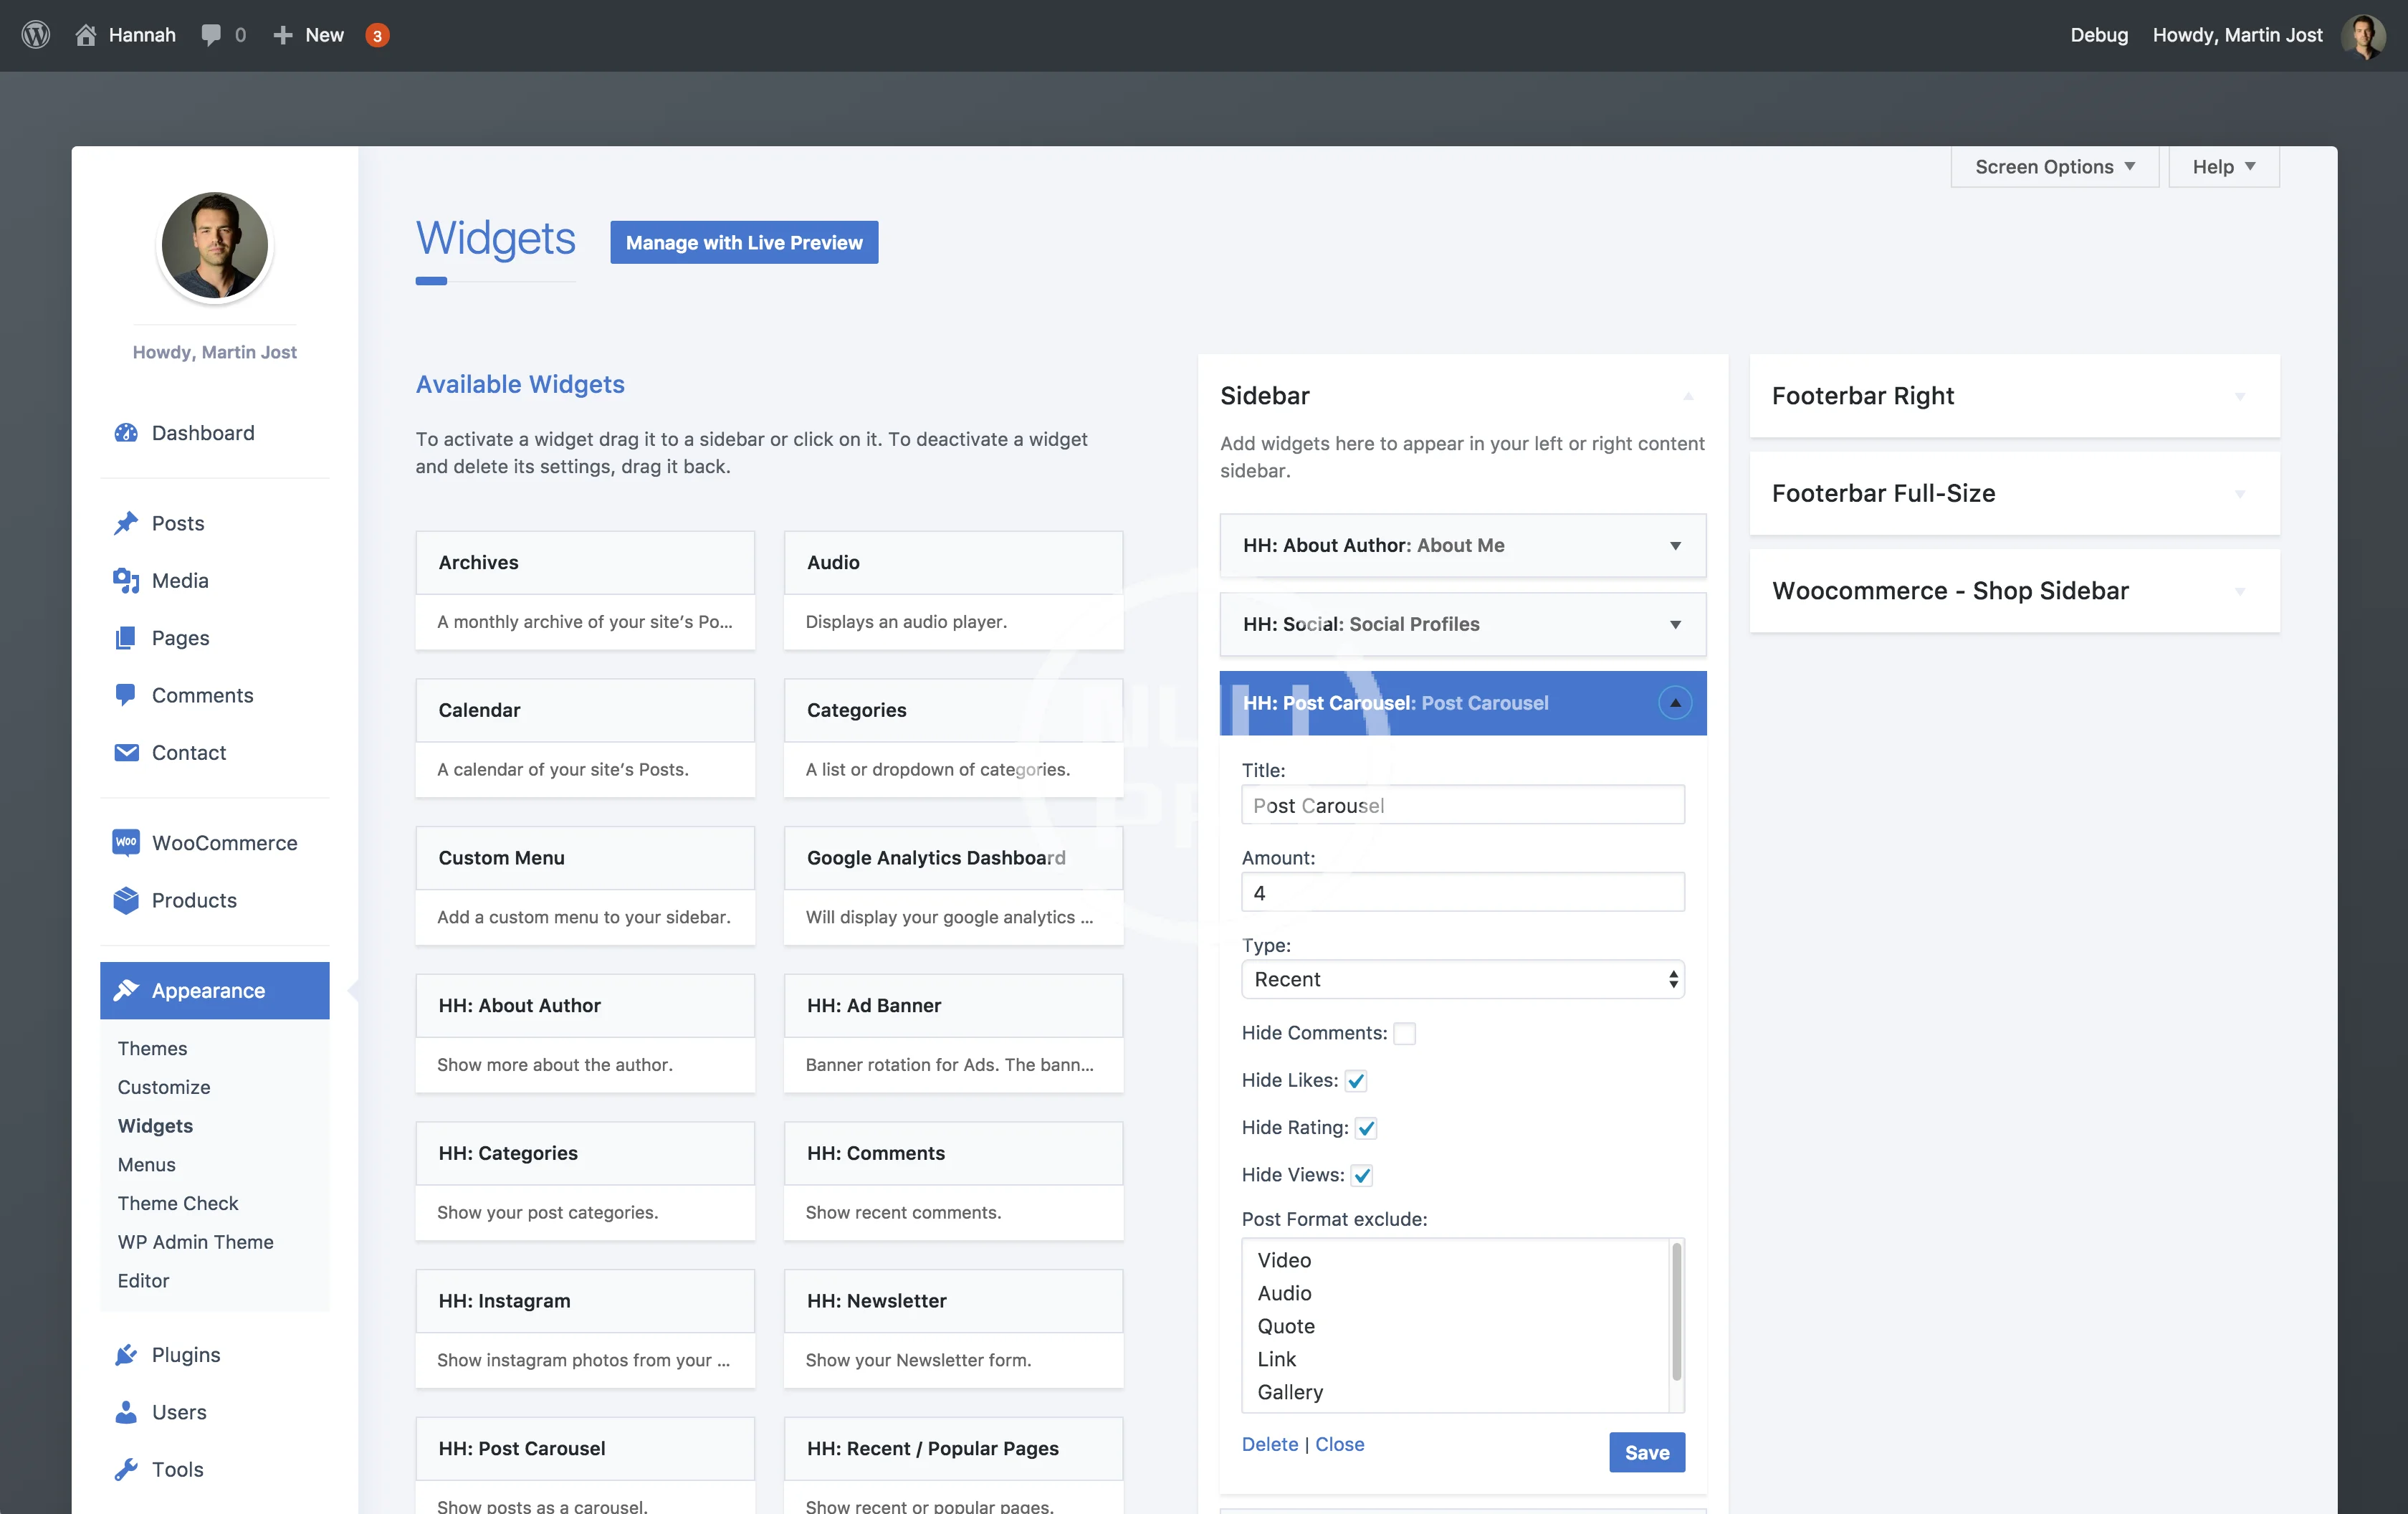The width and height of the screenshot is (2408, 1514).
Task: Click the WordPress logo icon
Action: click(36, 35)
